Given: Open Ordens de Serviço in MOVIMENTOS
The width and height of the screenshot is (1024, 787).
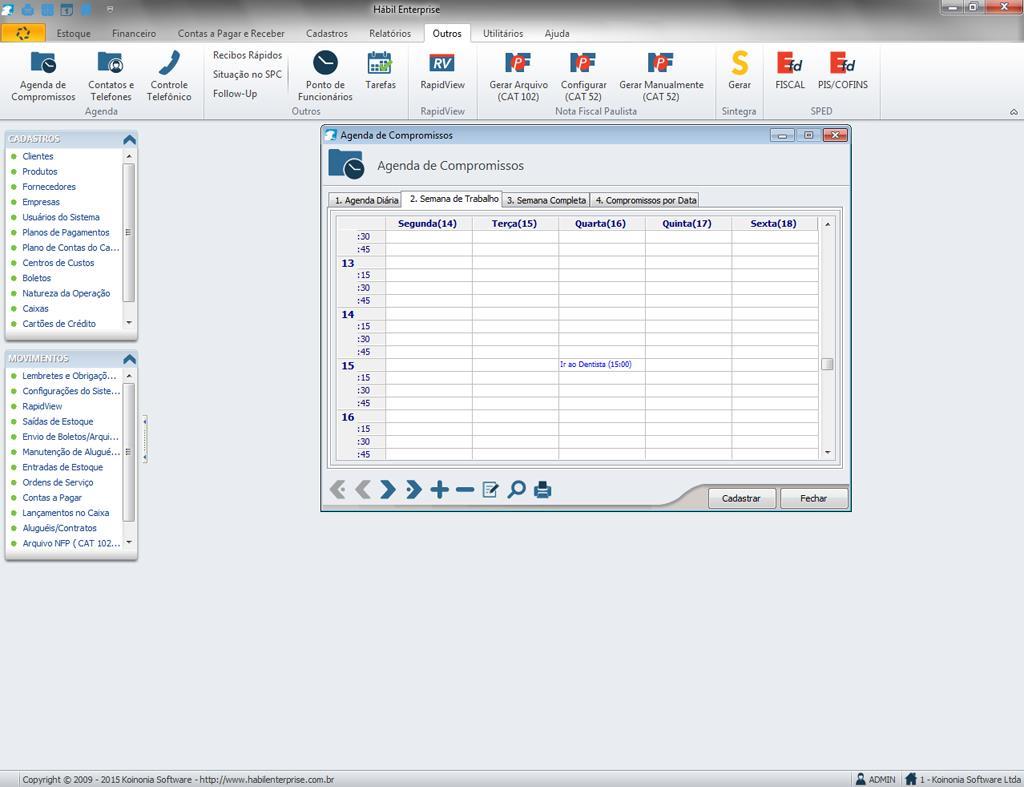Looking at the screenshot, I should coord(57,482).
